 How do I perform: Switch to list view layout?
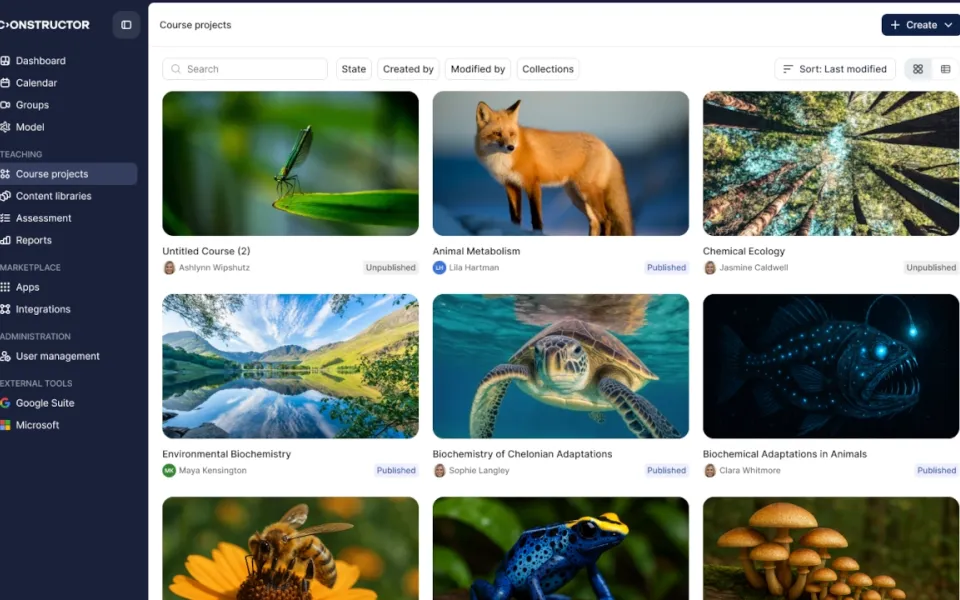tap(945, 69)
